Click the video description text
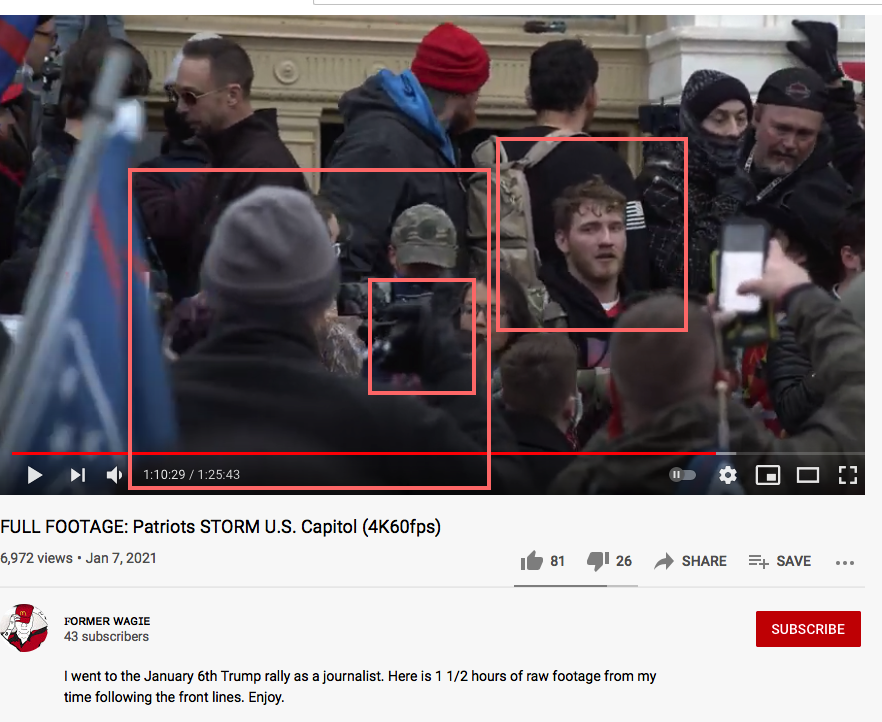Viewport: 882px width, 722px height. (360, 687)
